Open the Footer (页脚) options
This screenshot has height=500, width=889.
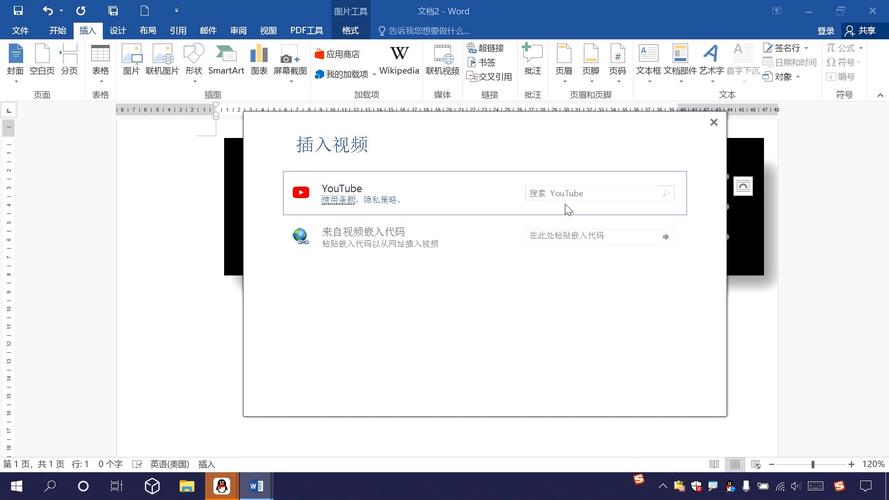pos(590,61)
